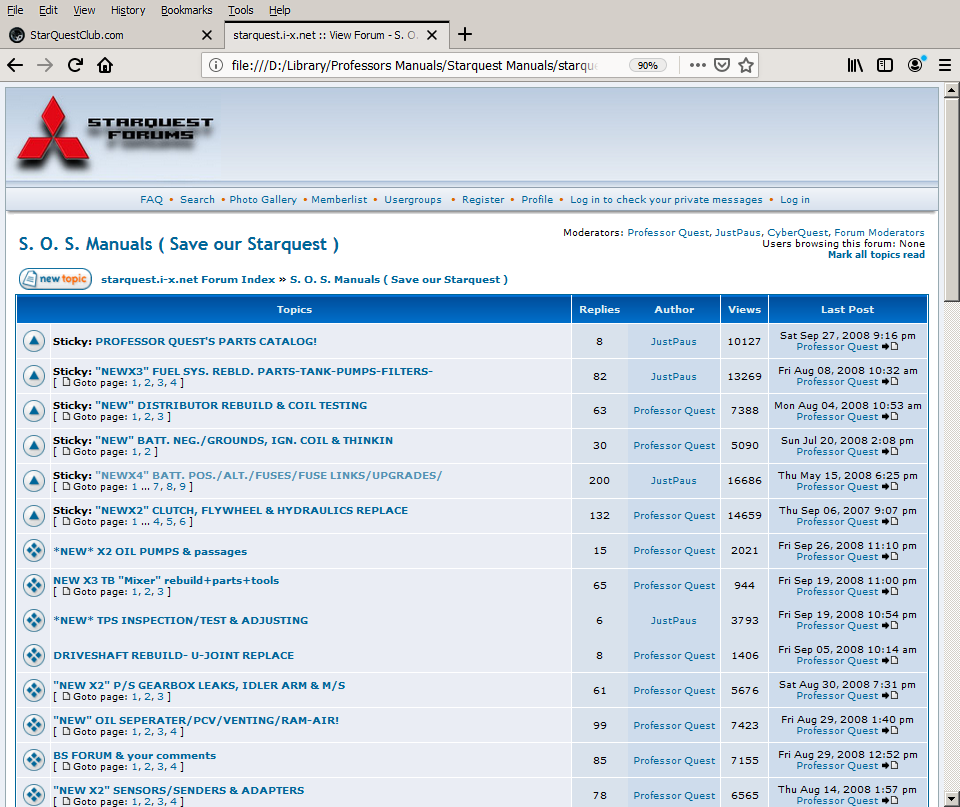Open the Tools menu

[241, 10]
